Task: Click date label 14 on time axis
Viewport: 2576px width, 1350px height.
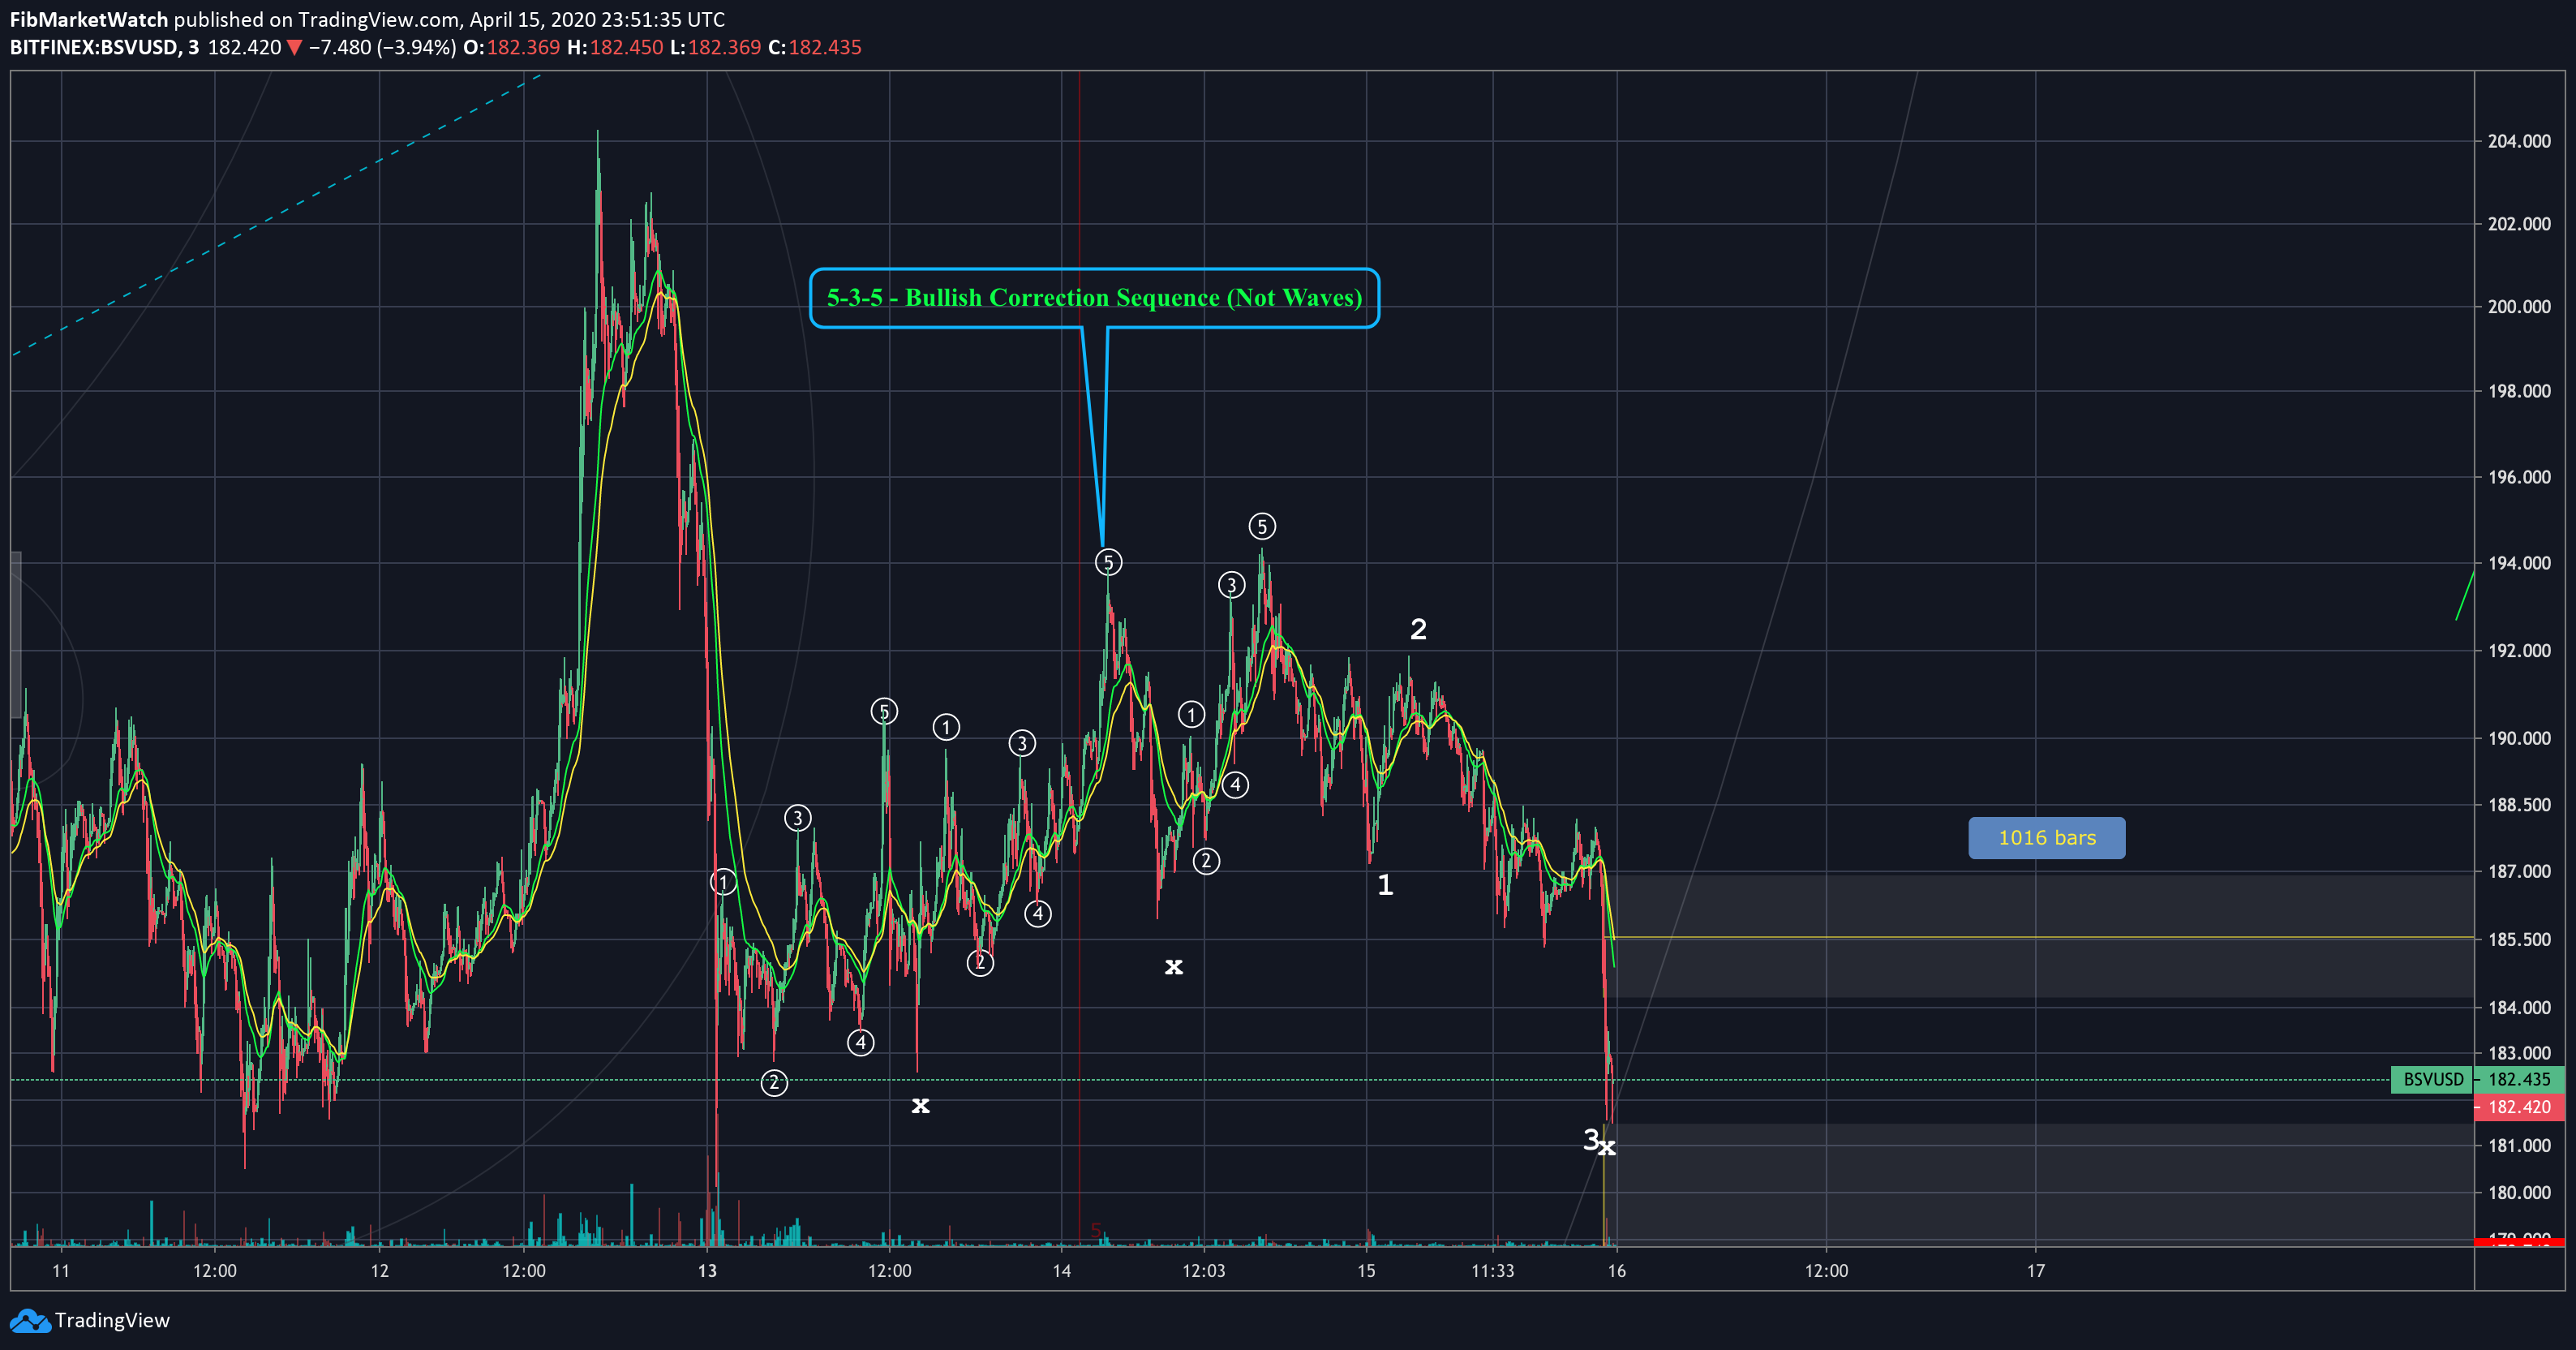Action: tap(1061, 1271)
